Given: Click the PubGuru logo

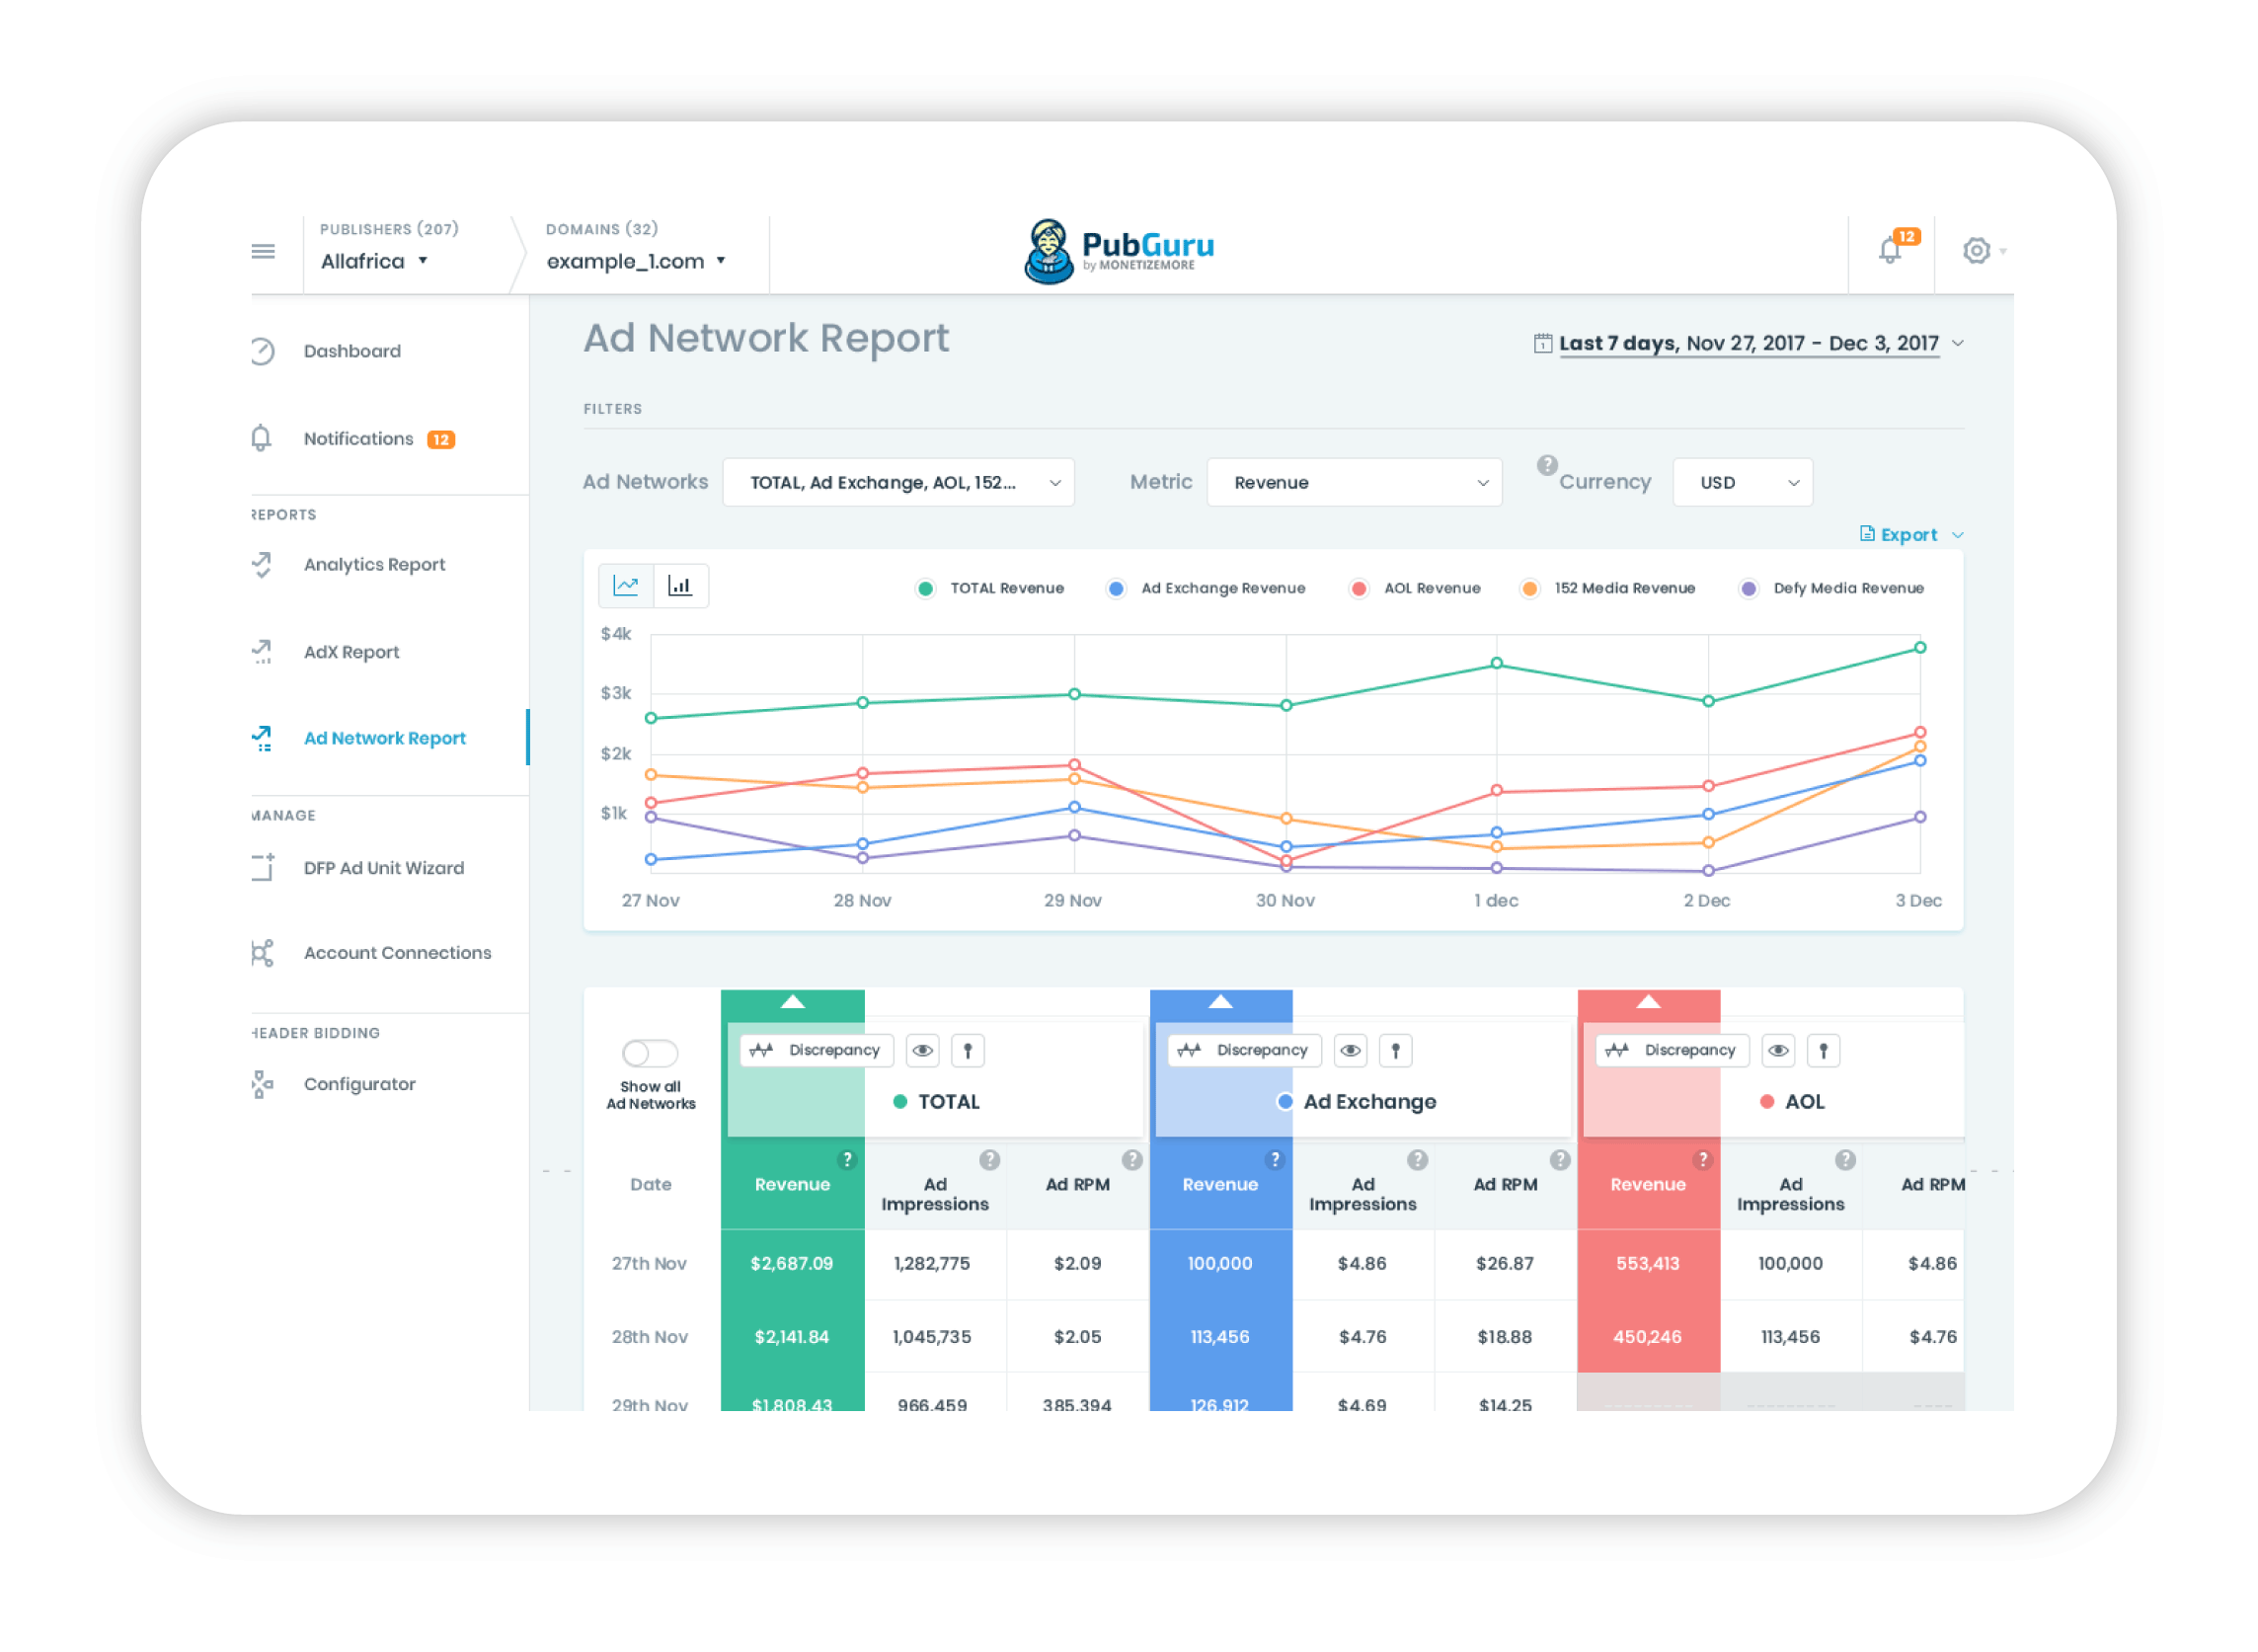Looking at the screenshot, I should coord(1120,251).
